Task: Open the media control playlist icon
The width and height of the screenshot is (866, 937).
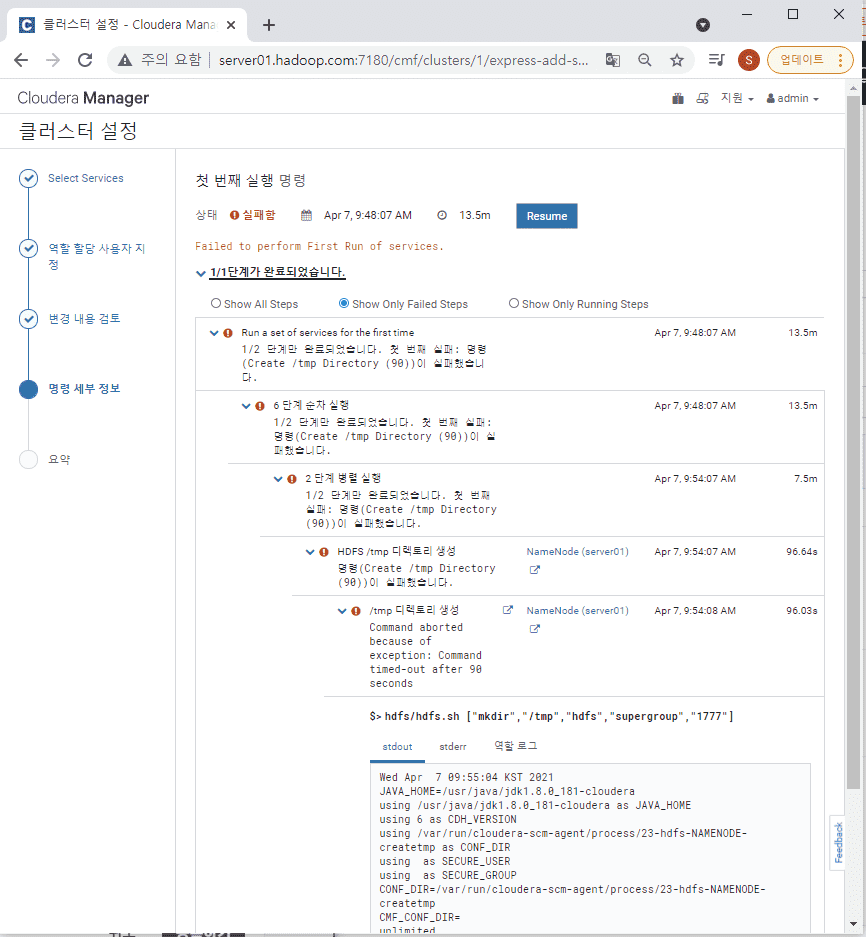Action: (x=716, y=60)
